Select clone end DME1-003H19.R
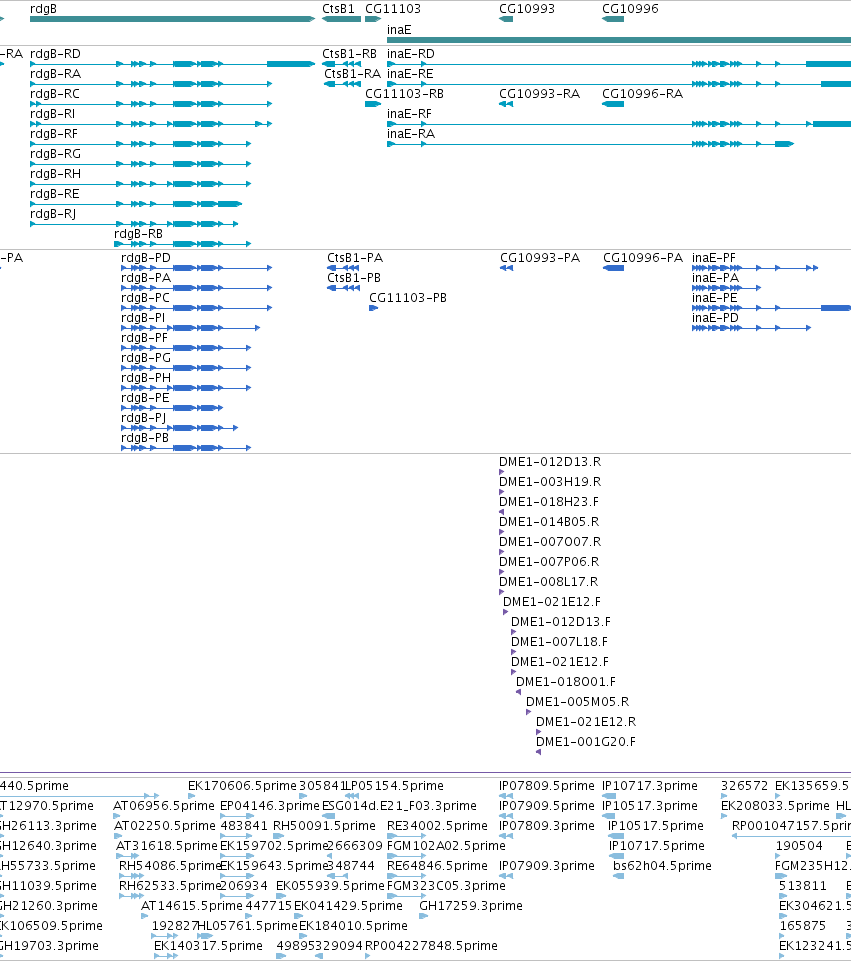Screen dimensions: 851x961 pos(550,482)
